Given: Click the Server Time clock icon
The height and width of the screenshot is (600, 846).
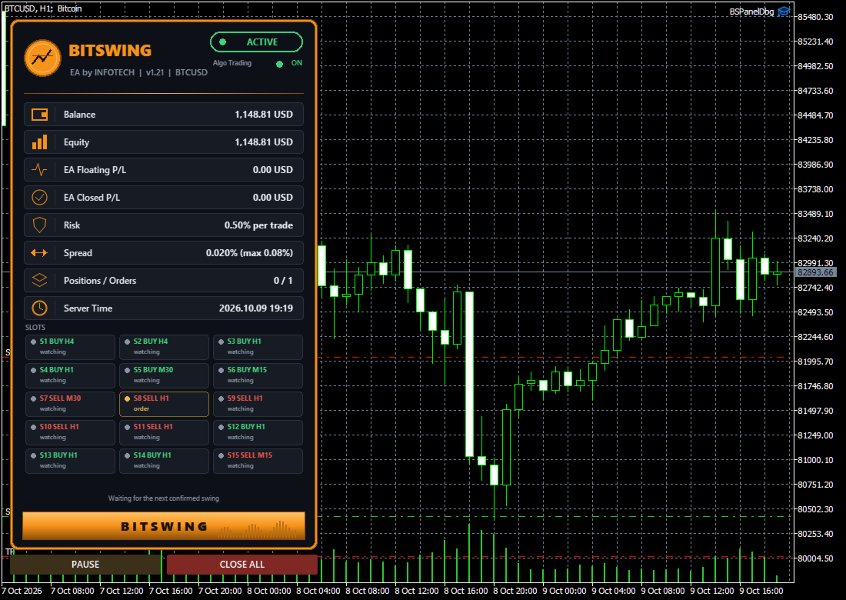Looking at the screenshot, I should 39,308.
